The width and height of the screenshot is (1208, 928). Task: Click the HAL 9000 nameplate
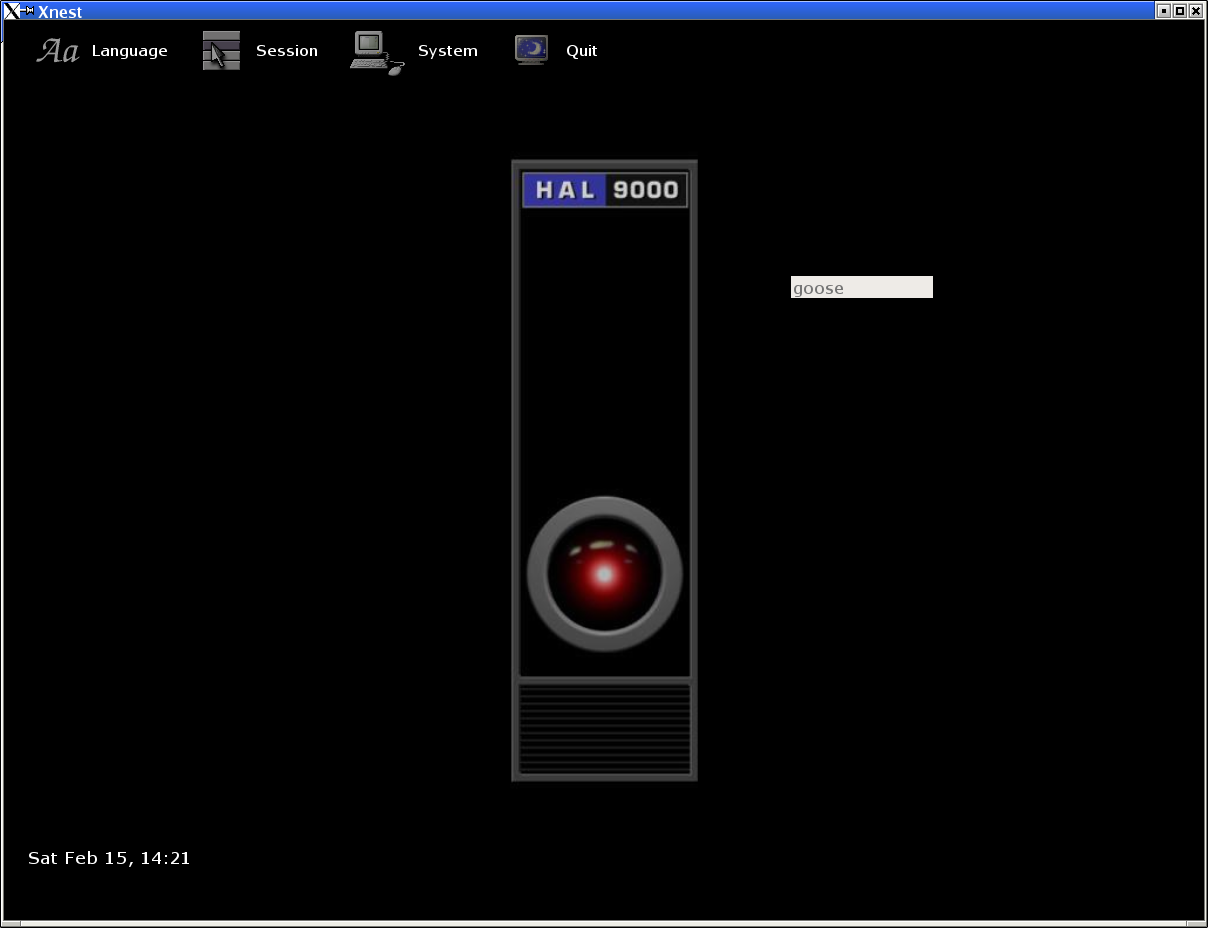click(603, 189)
